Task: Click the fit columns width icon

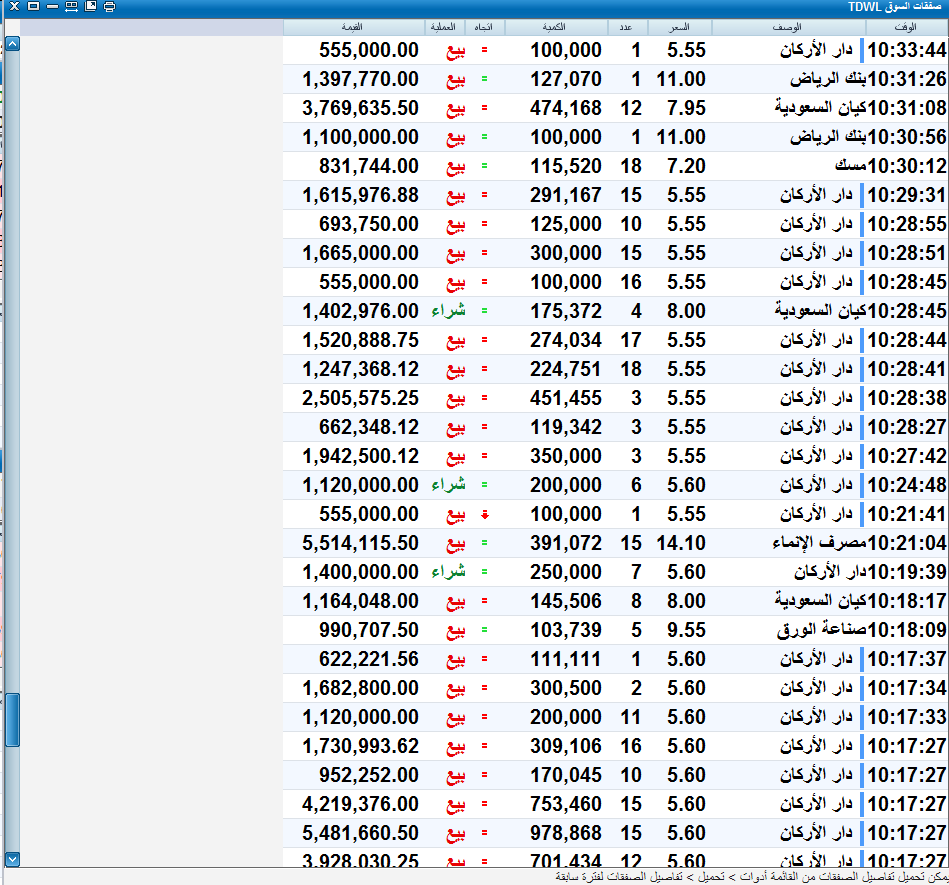Action: pyautogui.click(x=71, y=7)
